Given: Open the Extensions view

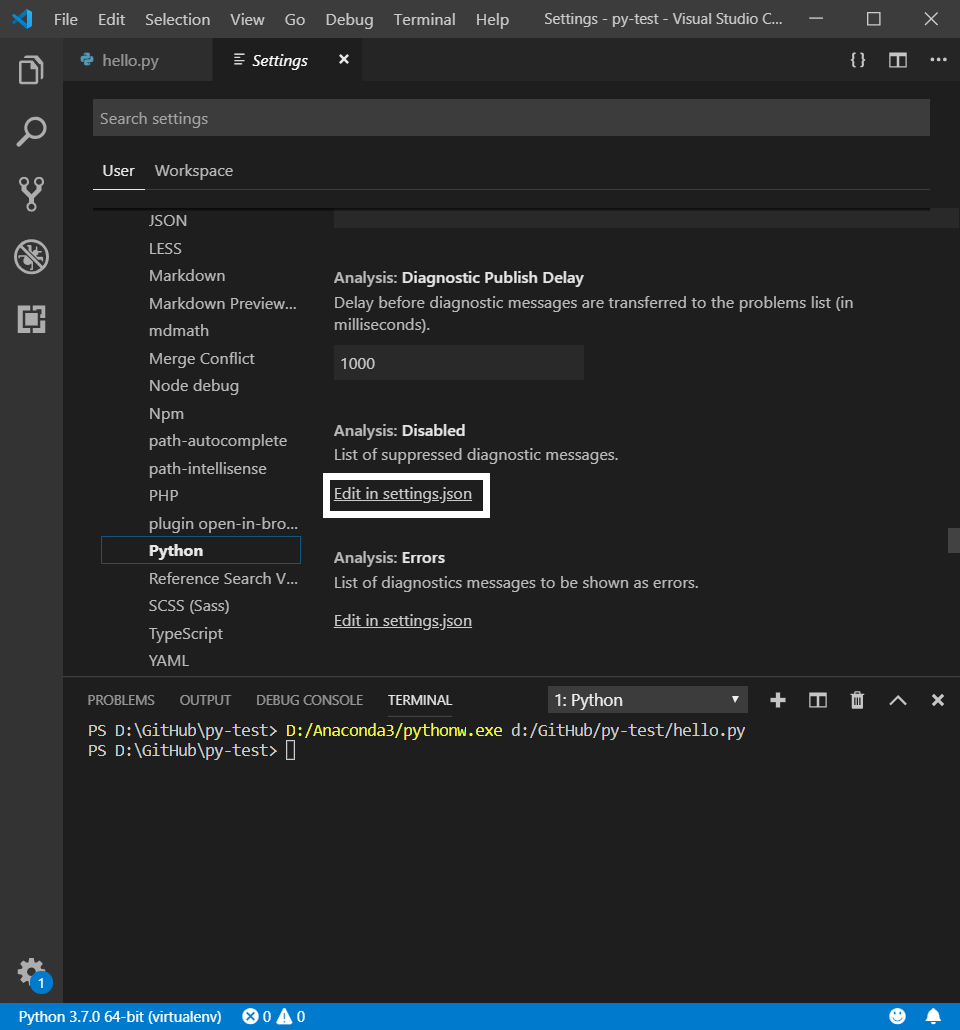Looking at the screenshot, I should coord(31,319).
